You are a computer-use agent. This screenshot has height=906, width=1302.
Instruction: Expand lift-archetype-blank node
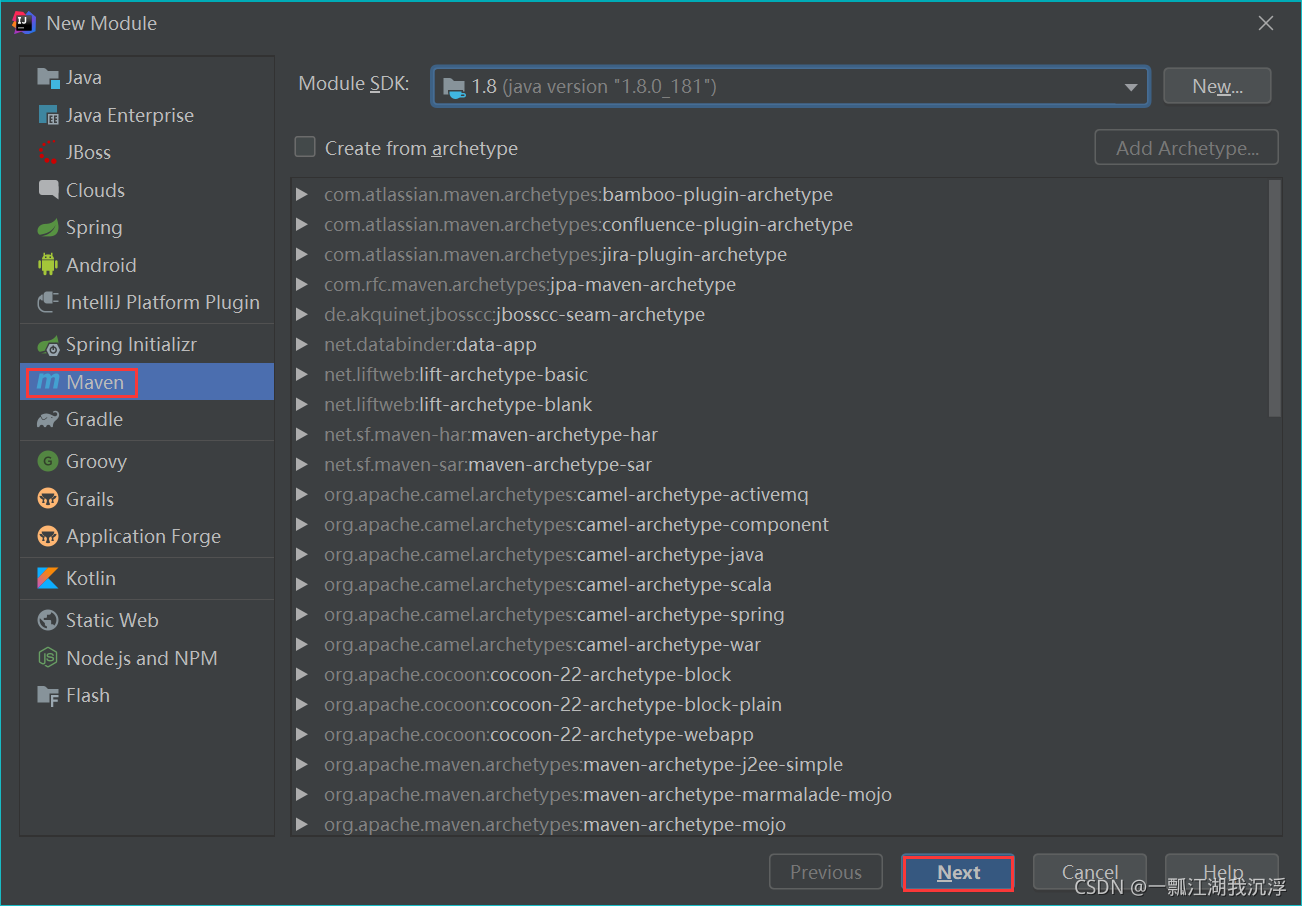[302, 405]
